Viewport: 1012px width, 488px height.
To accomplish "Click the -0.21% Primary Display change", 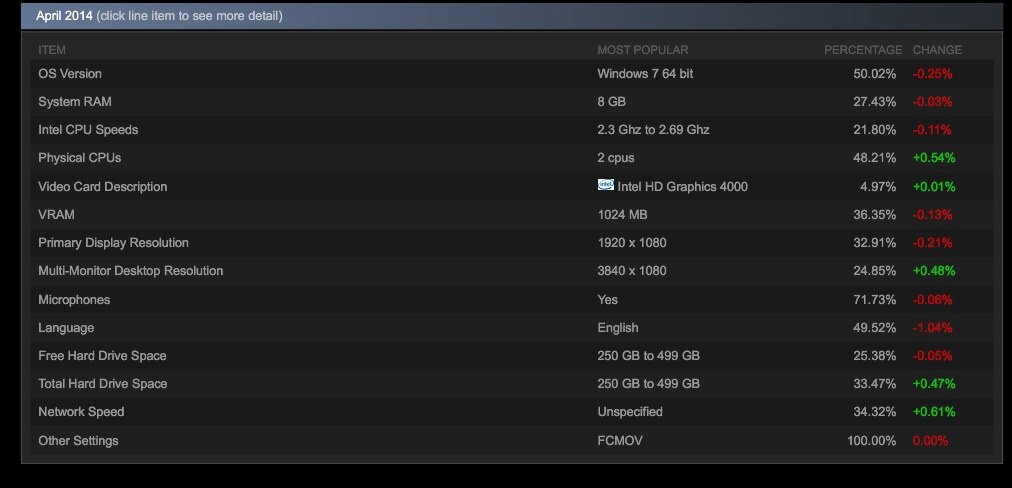I will pos(933,243).
